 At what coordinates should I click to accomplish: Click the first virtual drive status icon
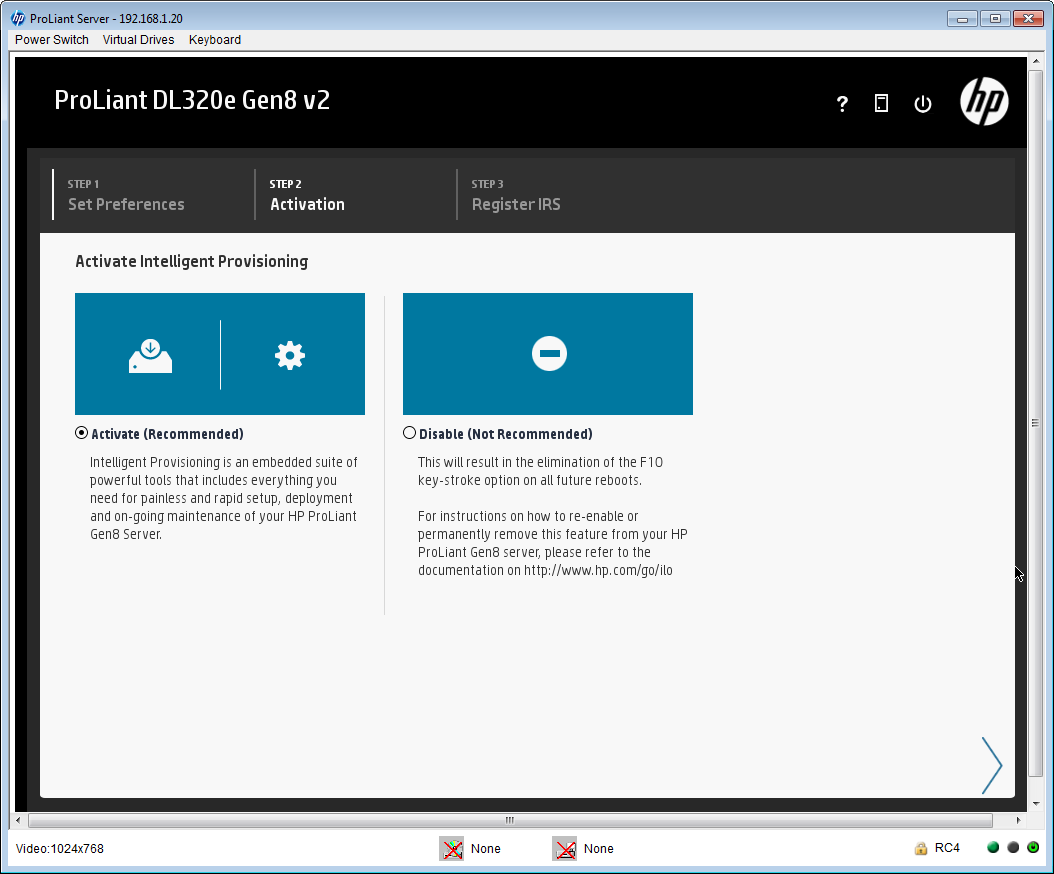452,848
